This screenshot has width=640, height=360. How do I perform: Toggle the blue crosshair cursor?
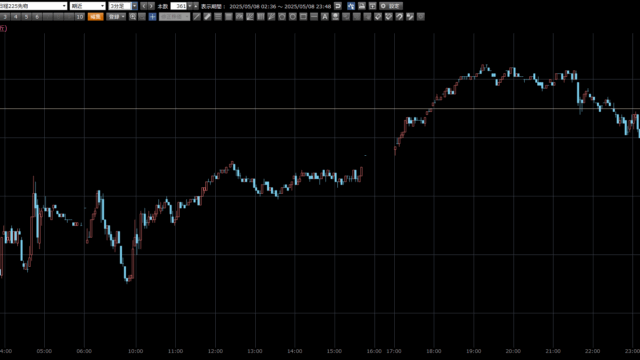point(152,17)
